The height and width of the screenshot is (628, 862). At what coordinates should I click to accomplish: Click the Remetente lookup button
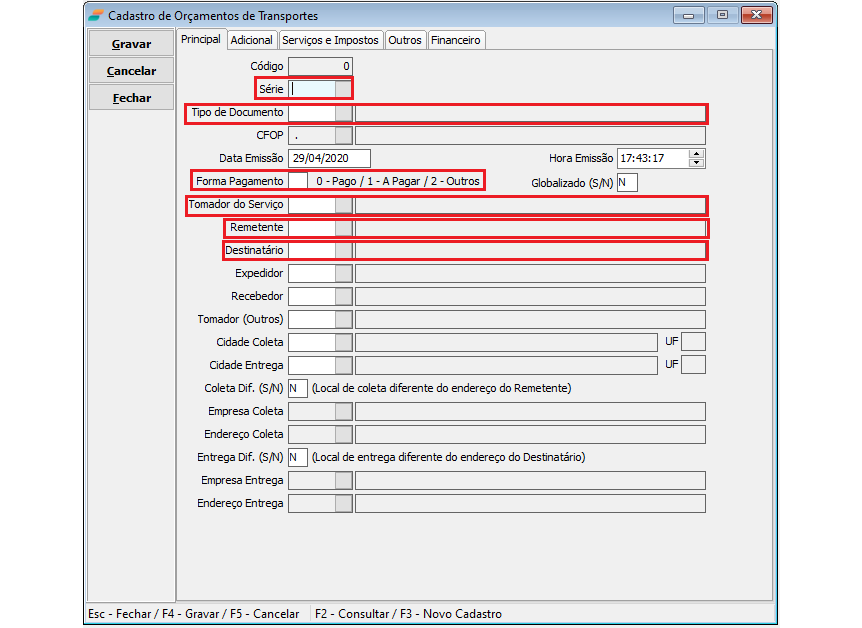pyautogui.click(x=343, y=228)
